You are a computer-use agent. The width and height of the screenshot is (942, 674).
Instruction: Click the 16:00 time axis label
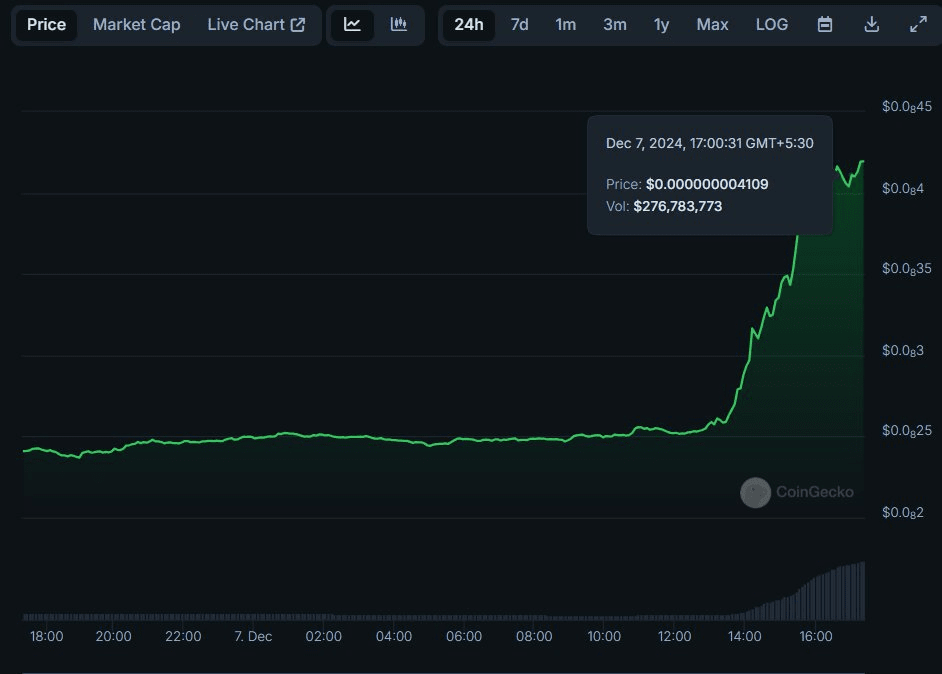point(816,636)
